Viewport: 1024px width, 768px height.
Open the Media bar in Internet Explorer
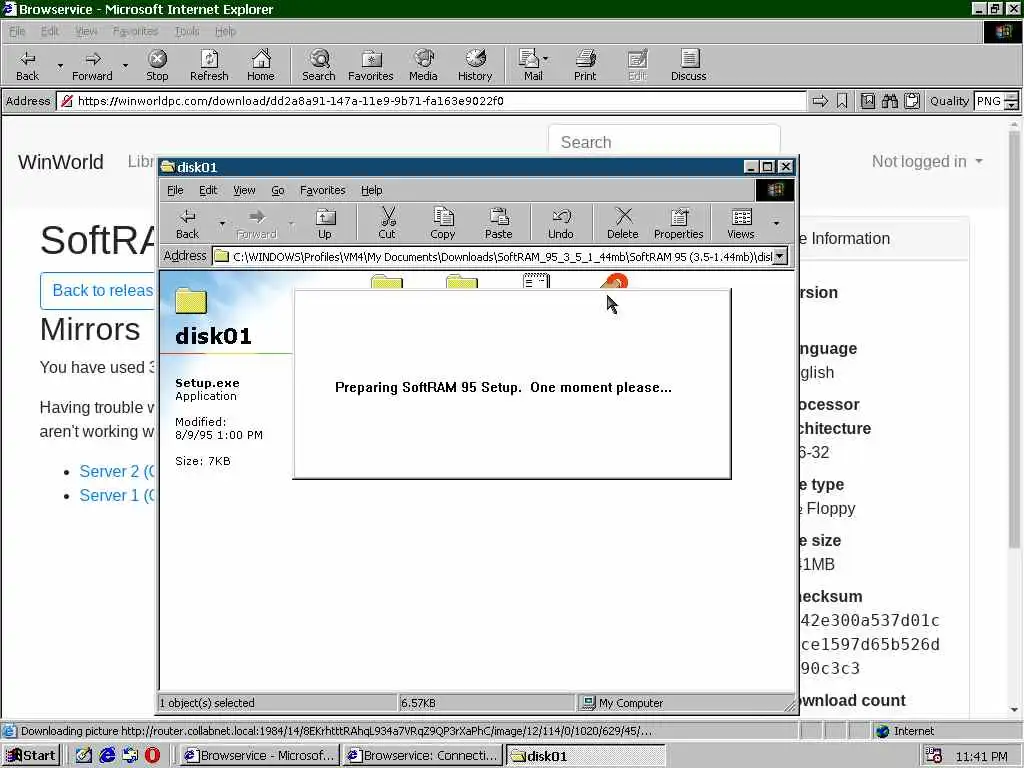(423, 65)
